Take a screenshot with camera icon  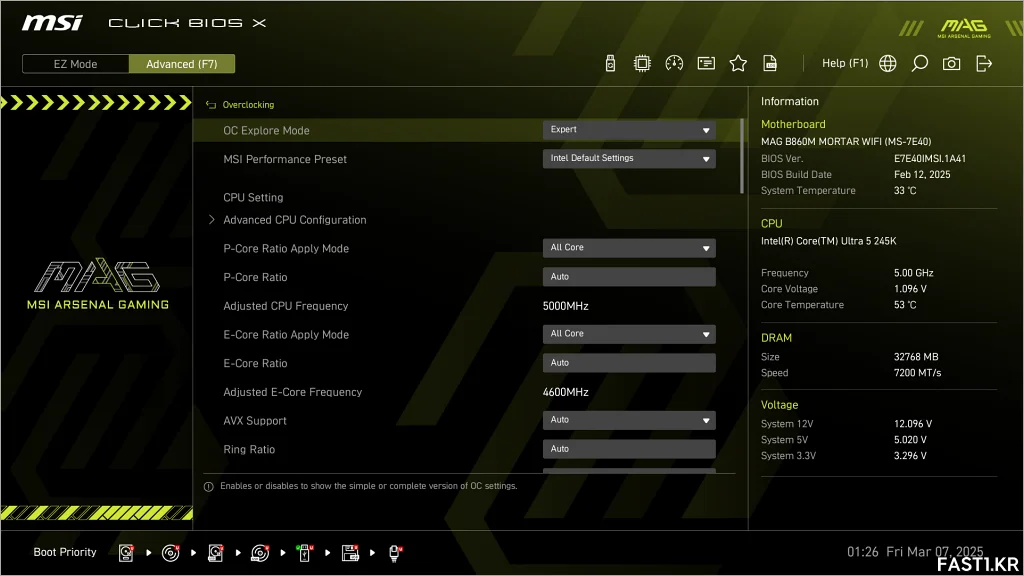pos(952,63)
